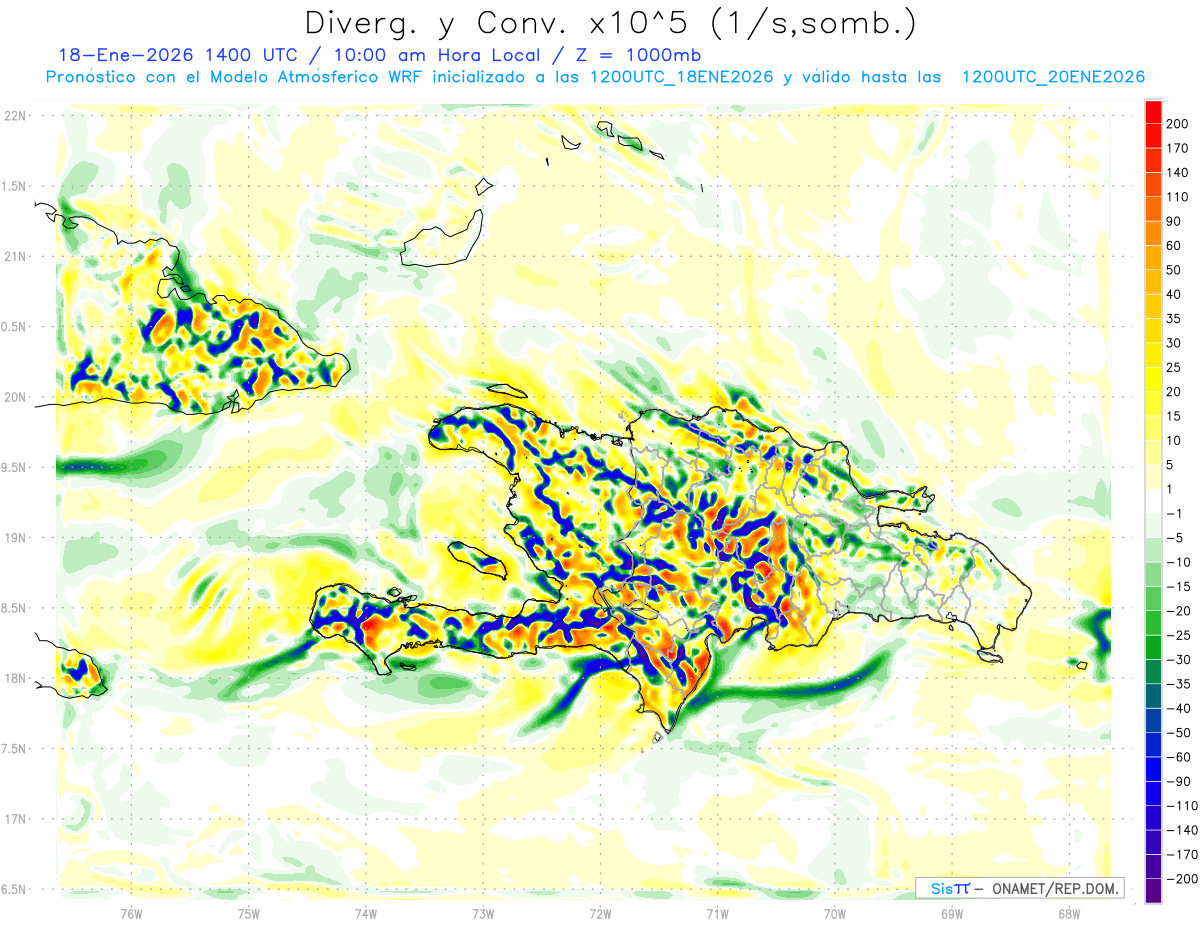This screenshot has width=1200, height=927.
Task: Click the '7.5N' latitude label
Action: pos(15,748)
